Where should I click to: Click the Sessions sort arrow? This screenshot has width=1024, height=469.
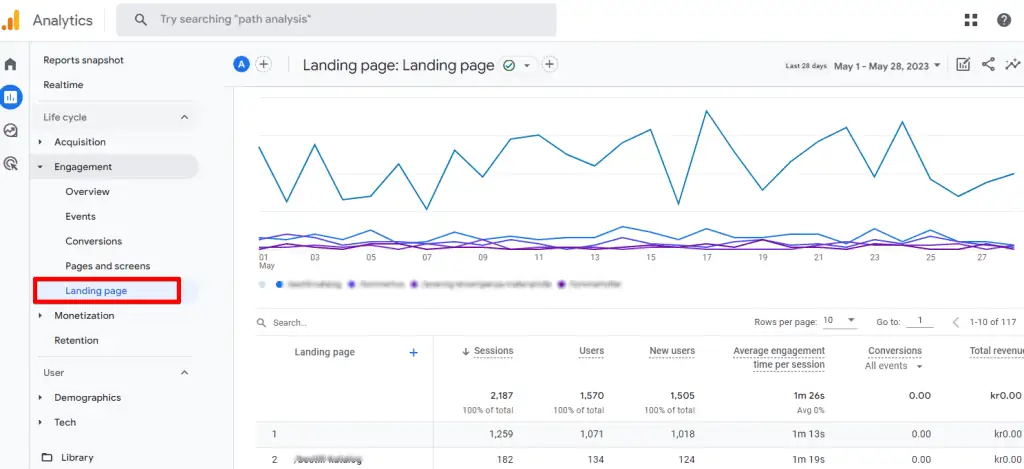pos(466,351)
